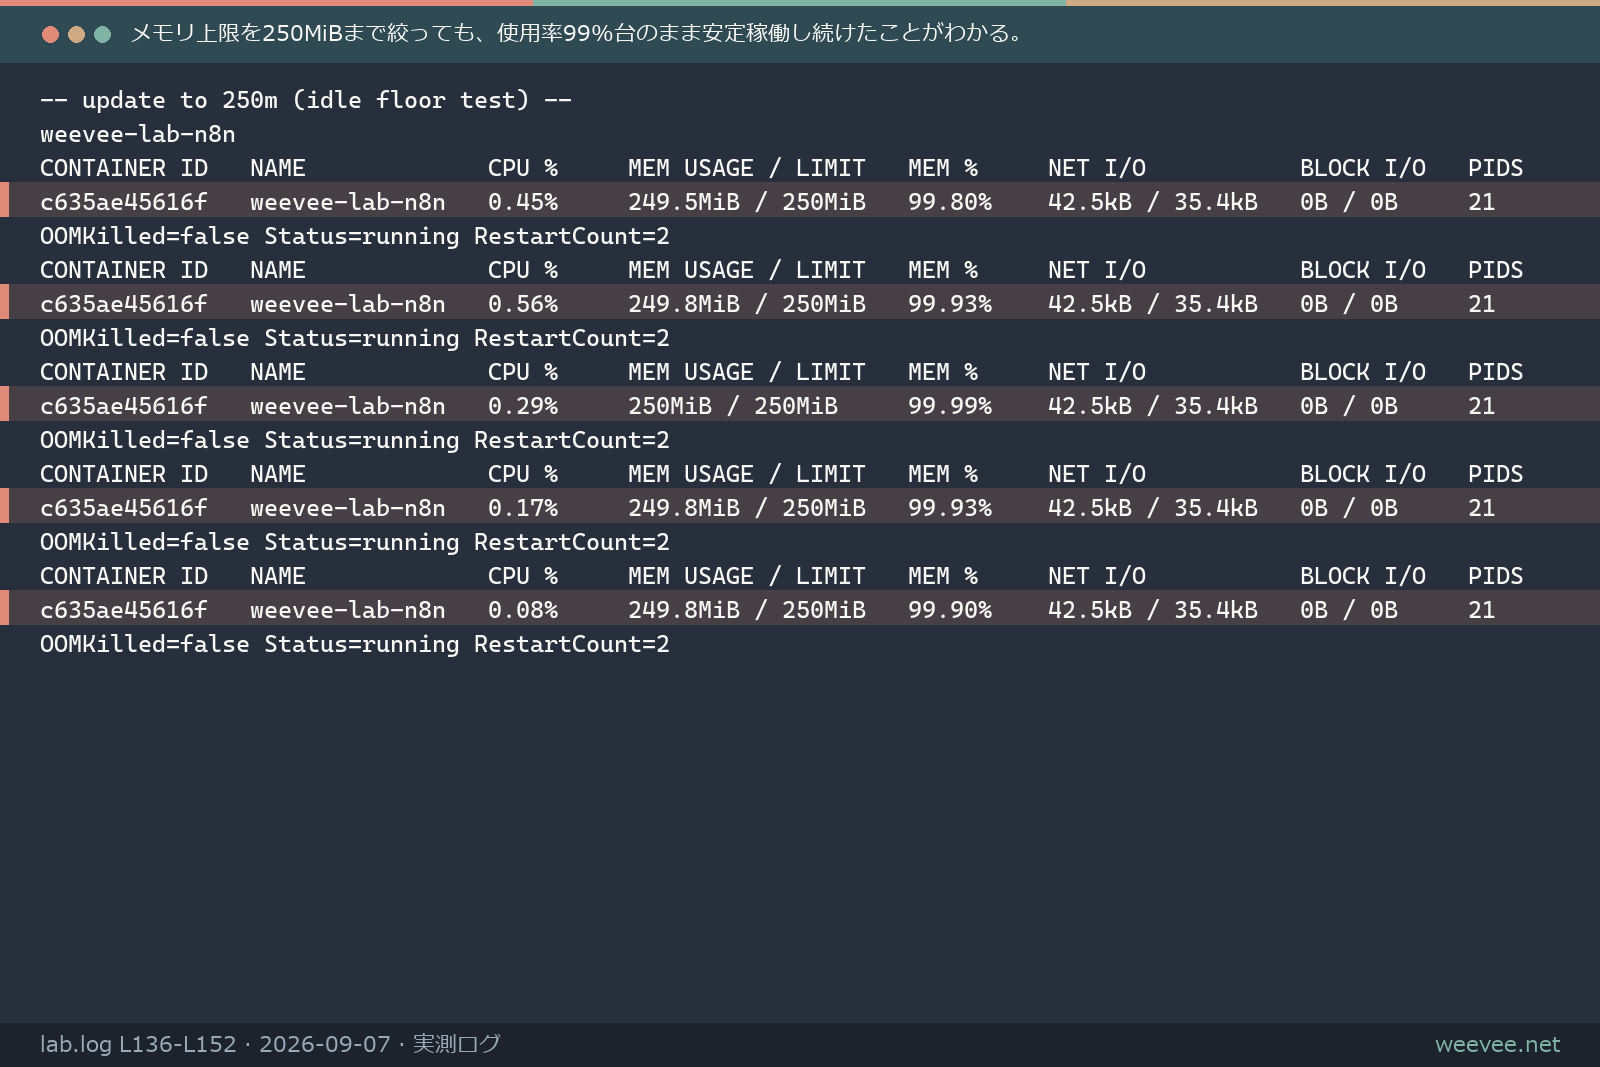The width and height of the screenshot is (1600, 1067).
Task: Click the 0.29% CPU value
Action: pyautogui.click(x=523, y=406)
